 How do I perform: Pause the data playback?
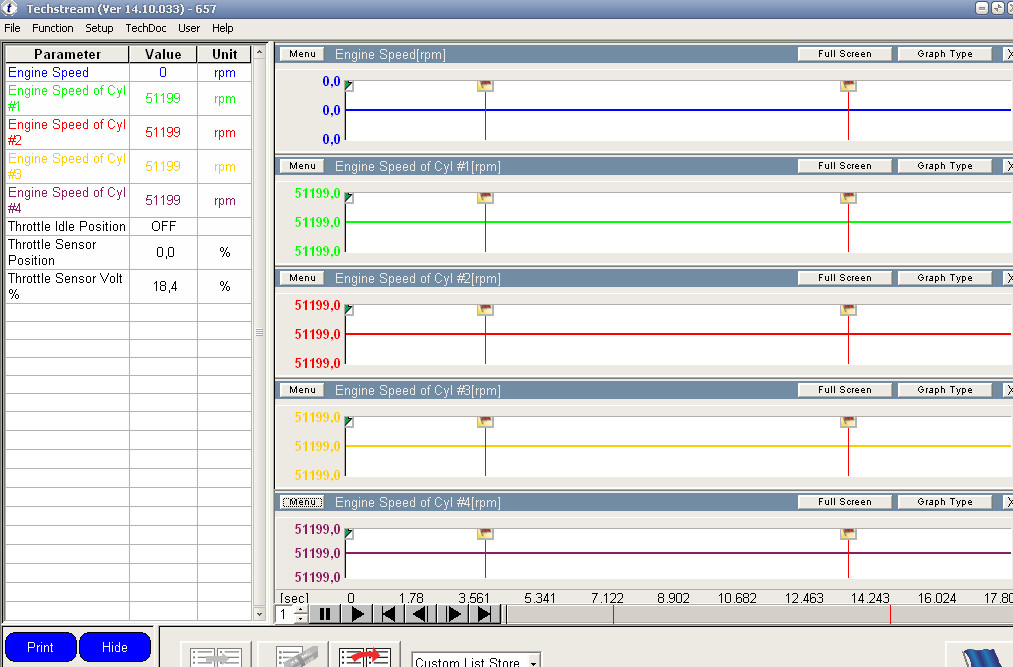pos(325,614)
